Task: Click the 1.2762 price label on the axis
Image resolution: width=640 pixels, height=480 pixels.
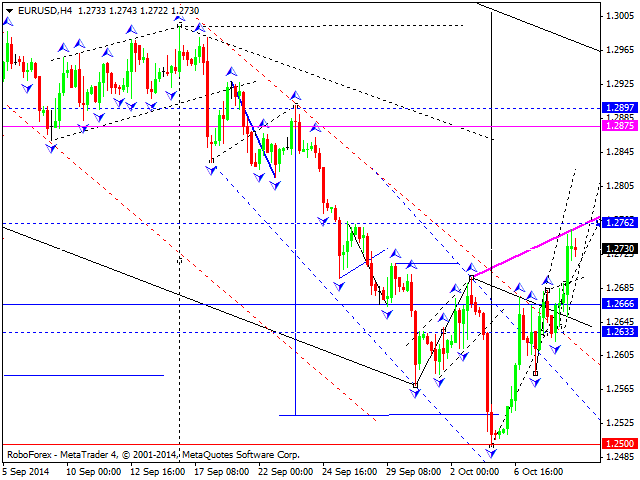Action: coord(621,223)
